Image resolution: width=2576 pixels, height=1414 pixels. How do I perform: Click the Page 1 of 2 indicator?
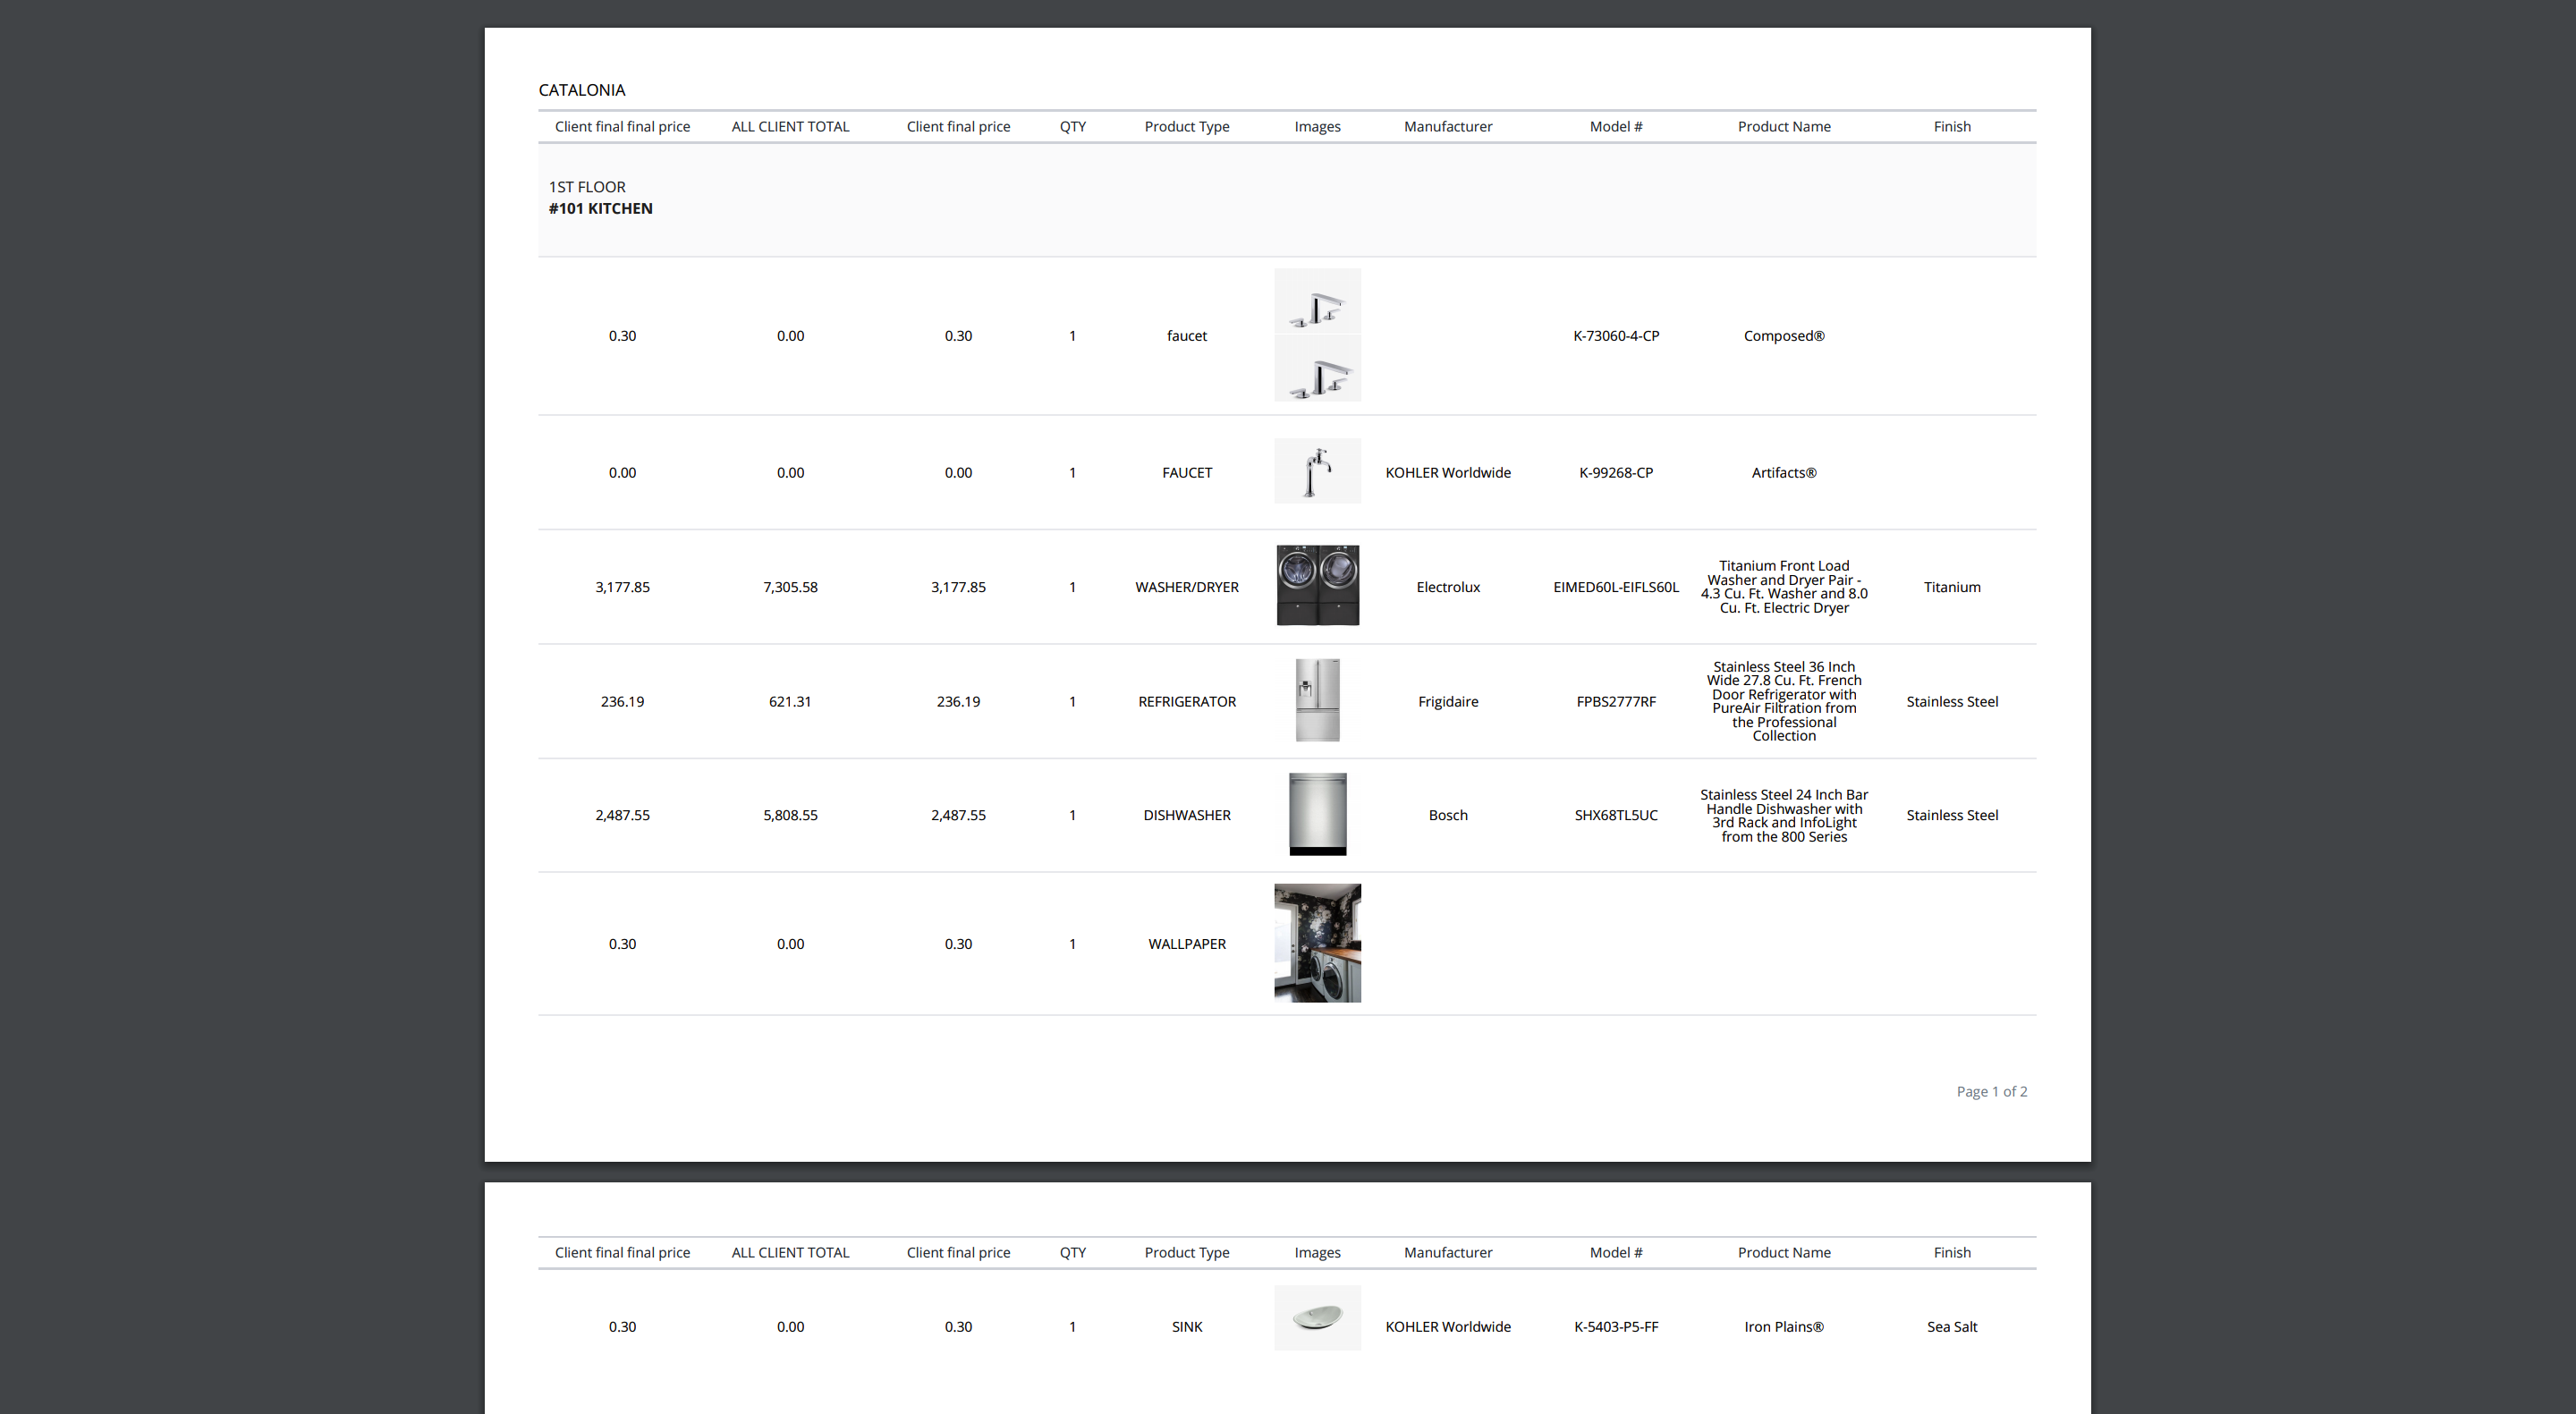1991,1090
